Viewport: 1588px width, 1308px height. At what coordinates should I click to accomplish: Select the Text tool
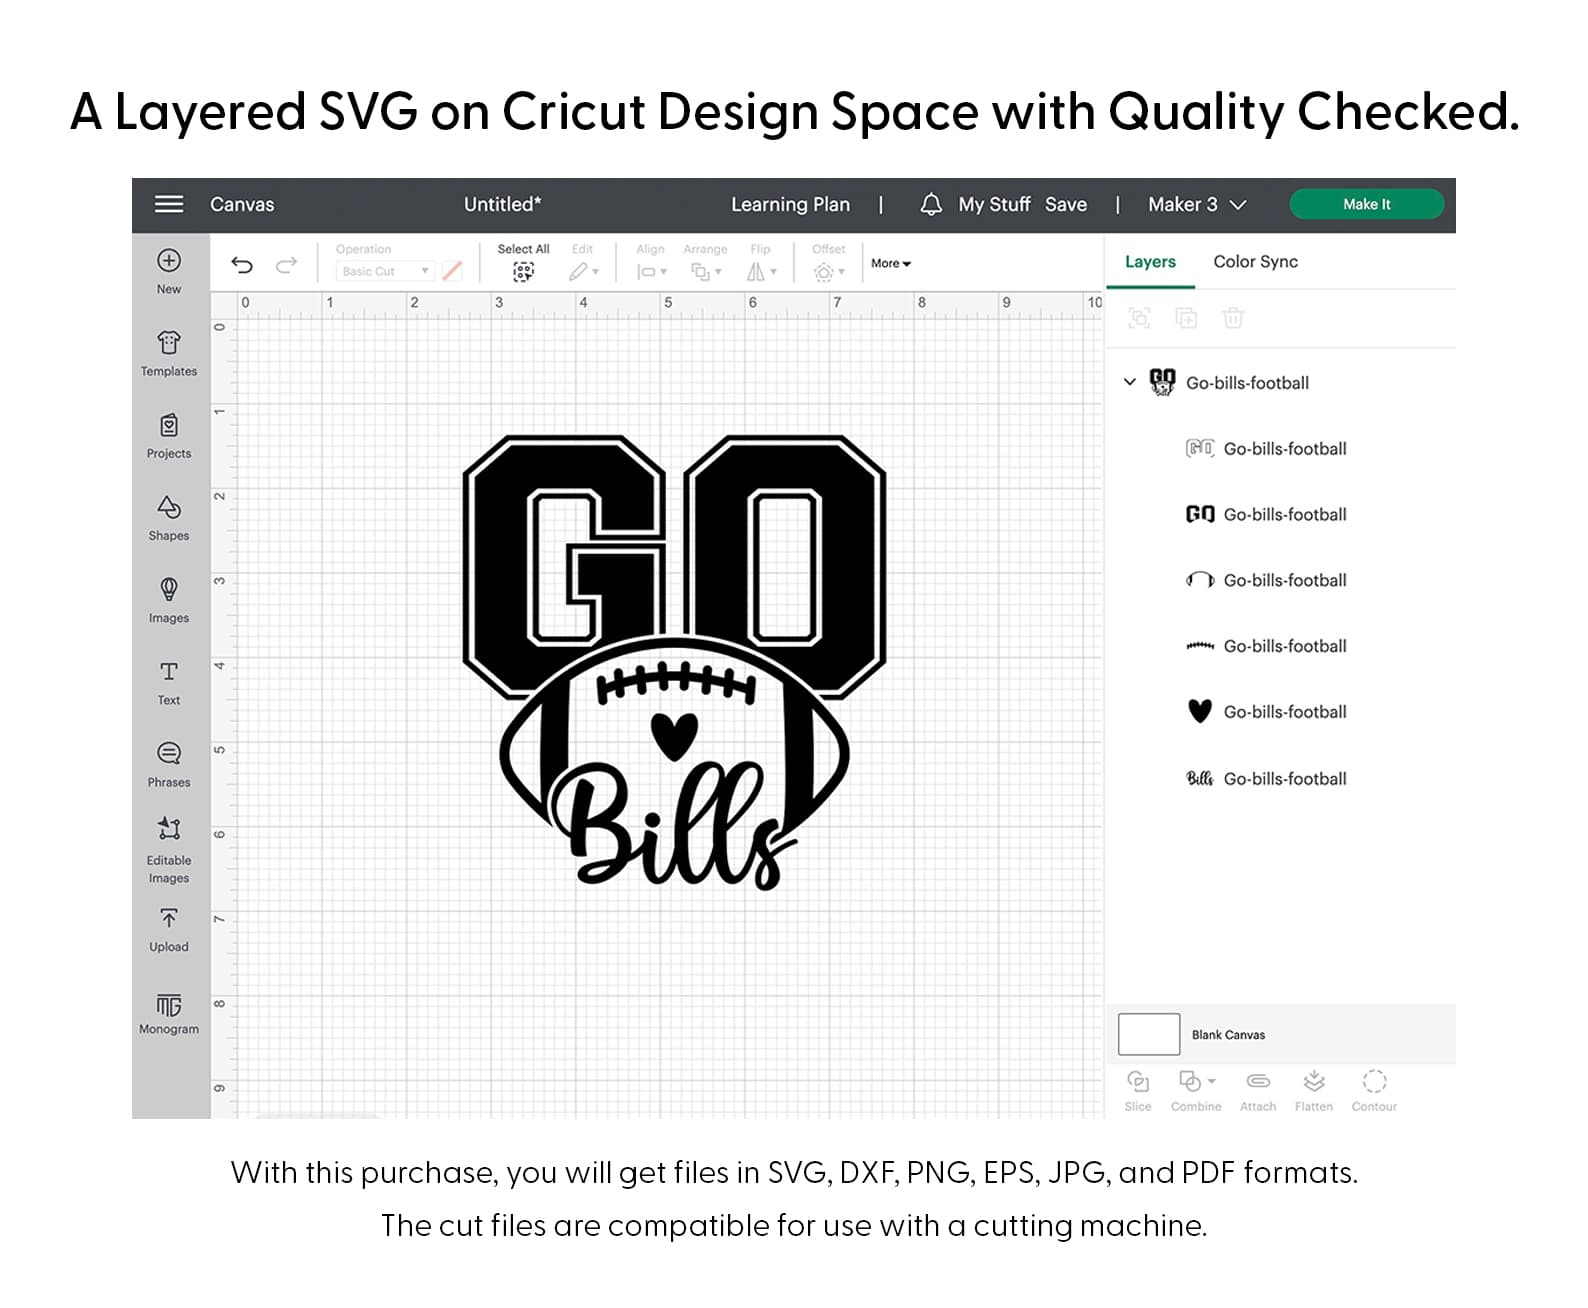(x=169, y=681)
